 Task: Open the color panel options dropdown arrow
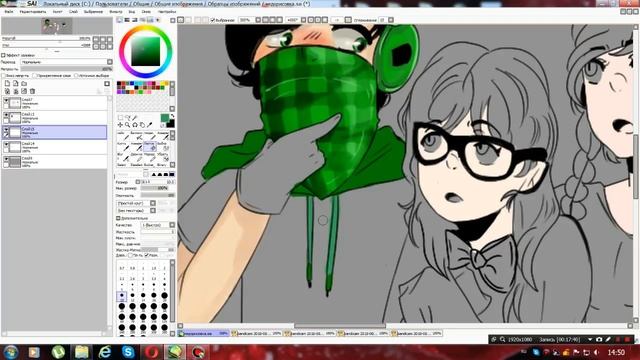click(x=173, y=20)
